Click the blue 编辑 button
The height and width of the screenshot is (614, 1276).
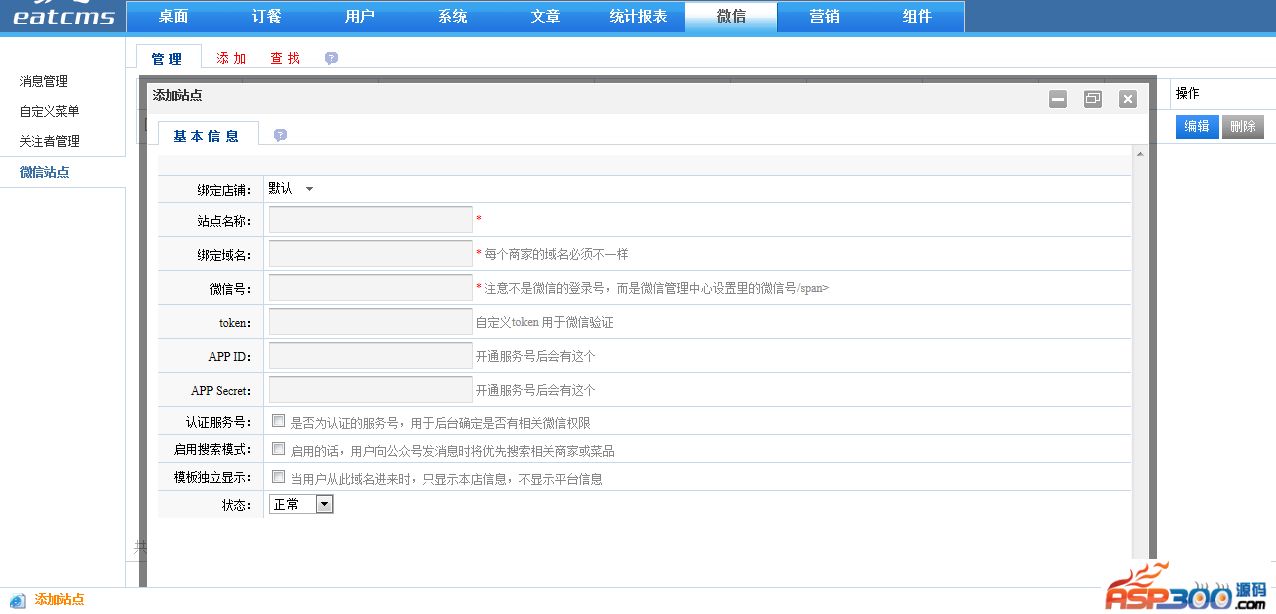tap(1197, 126)
